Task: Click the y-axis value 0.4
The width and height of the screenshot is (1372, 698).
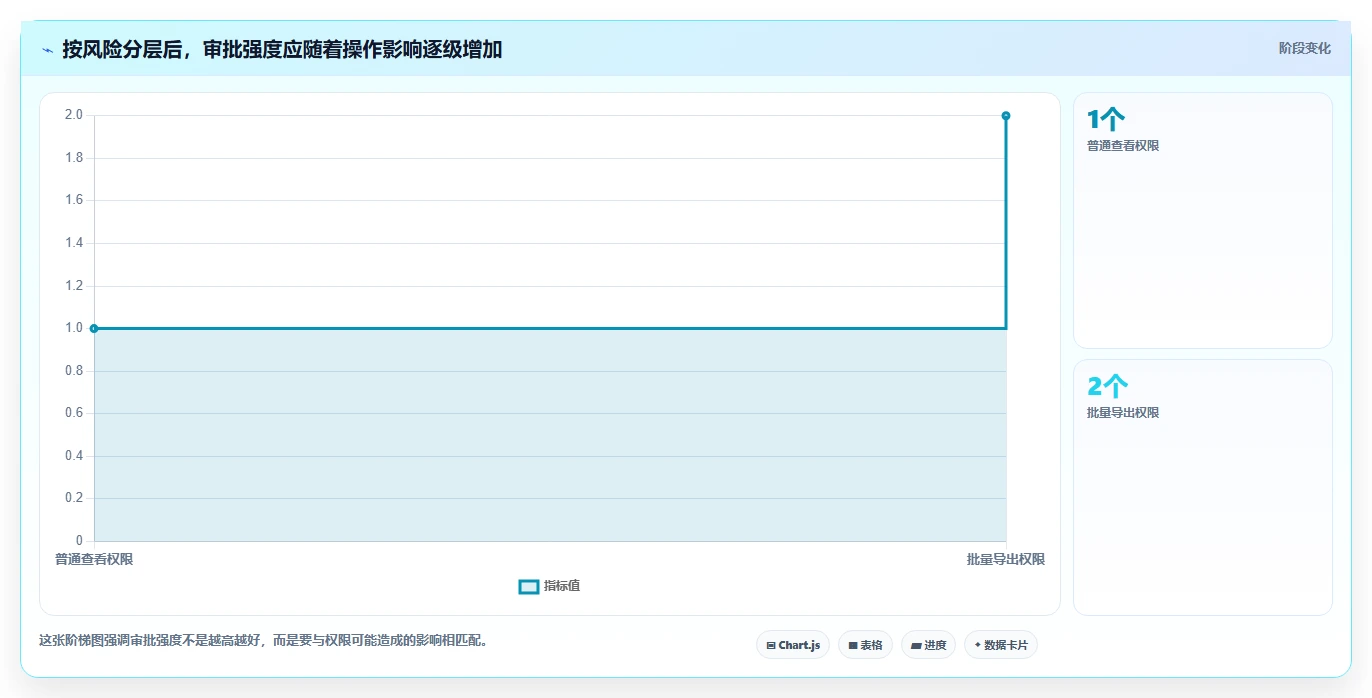Action: 74,456
